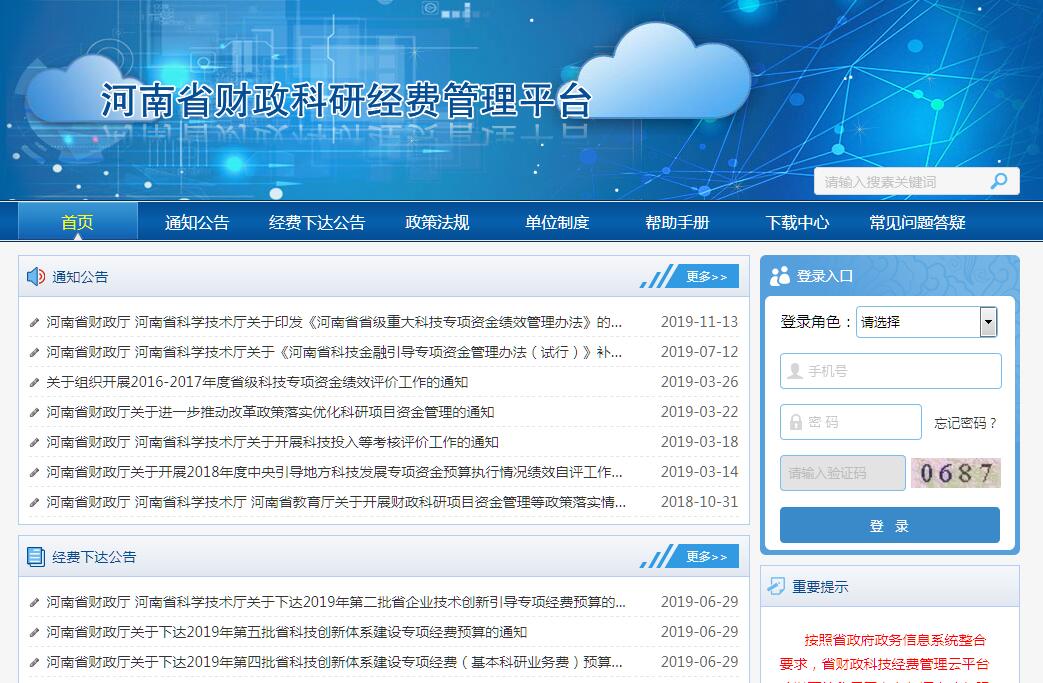
Task: Open the 下载中心 navigation item
Action: click(797, 222)
